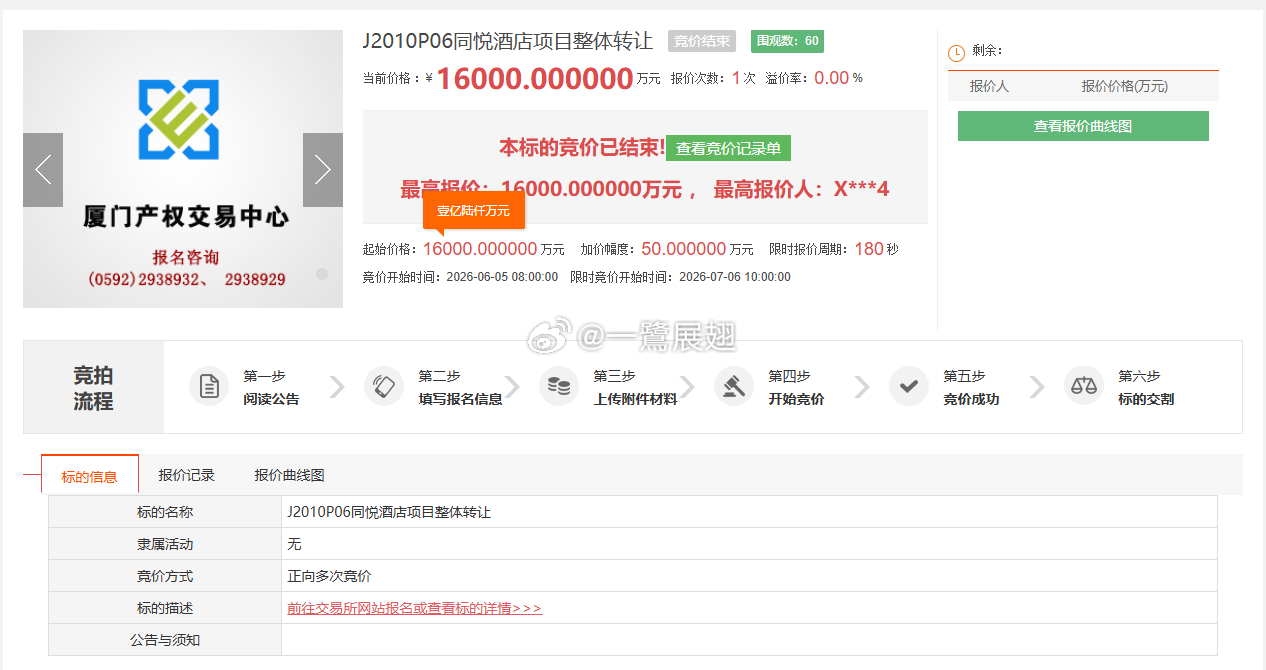Click the 围观数：60 viewer badge
Screen dimensions: 1266x670
click(787, 41)
